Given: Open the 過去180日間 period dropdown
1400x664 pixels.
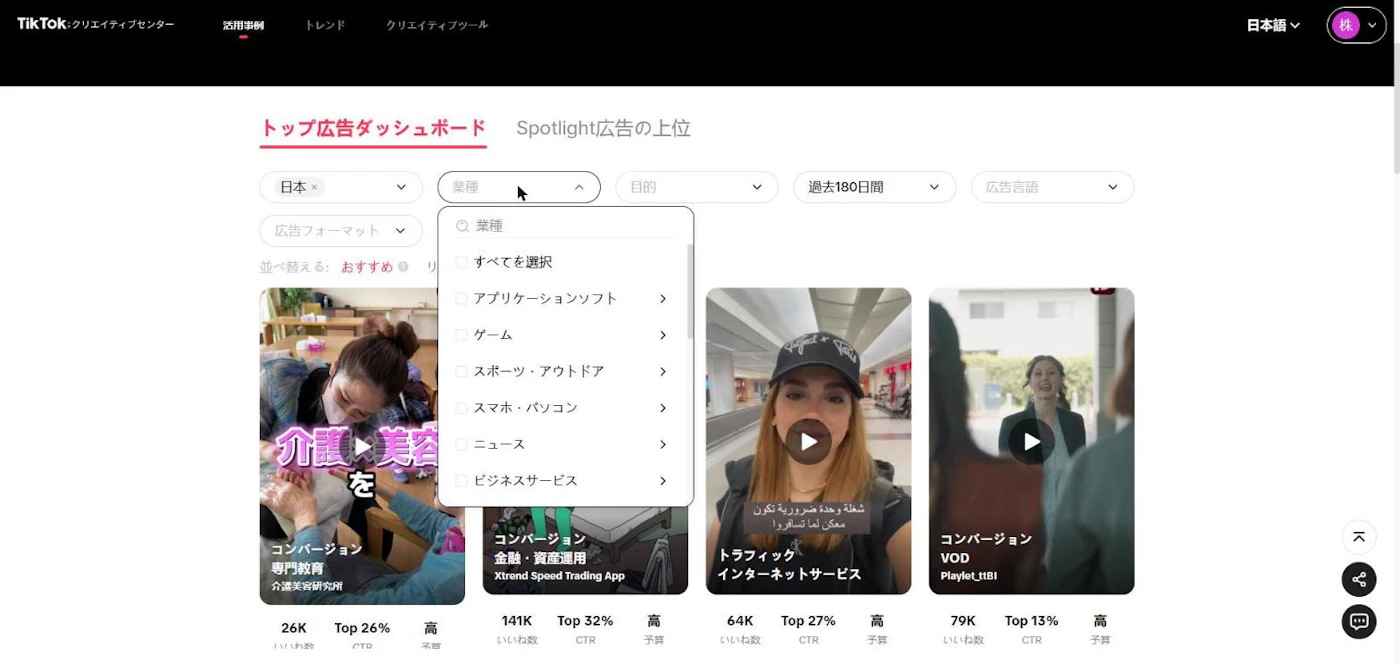Looking at the screenshot, I should point(875,187).
